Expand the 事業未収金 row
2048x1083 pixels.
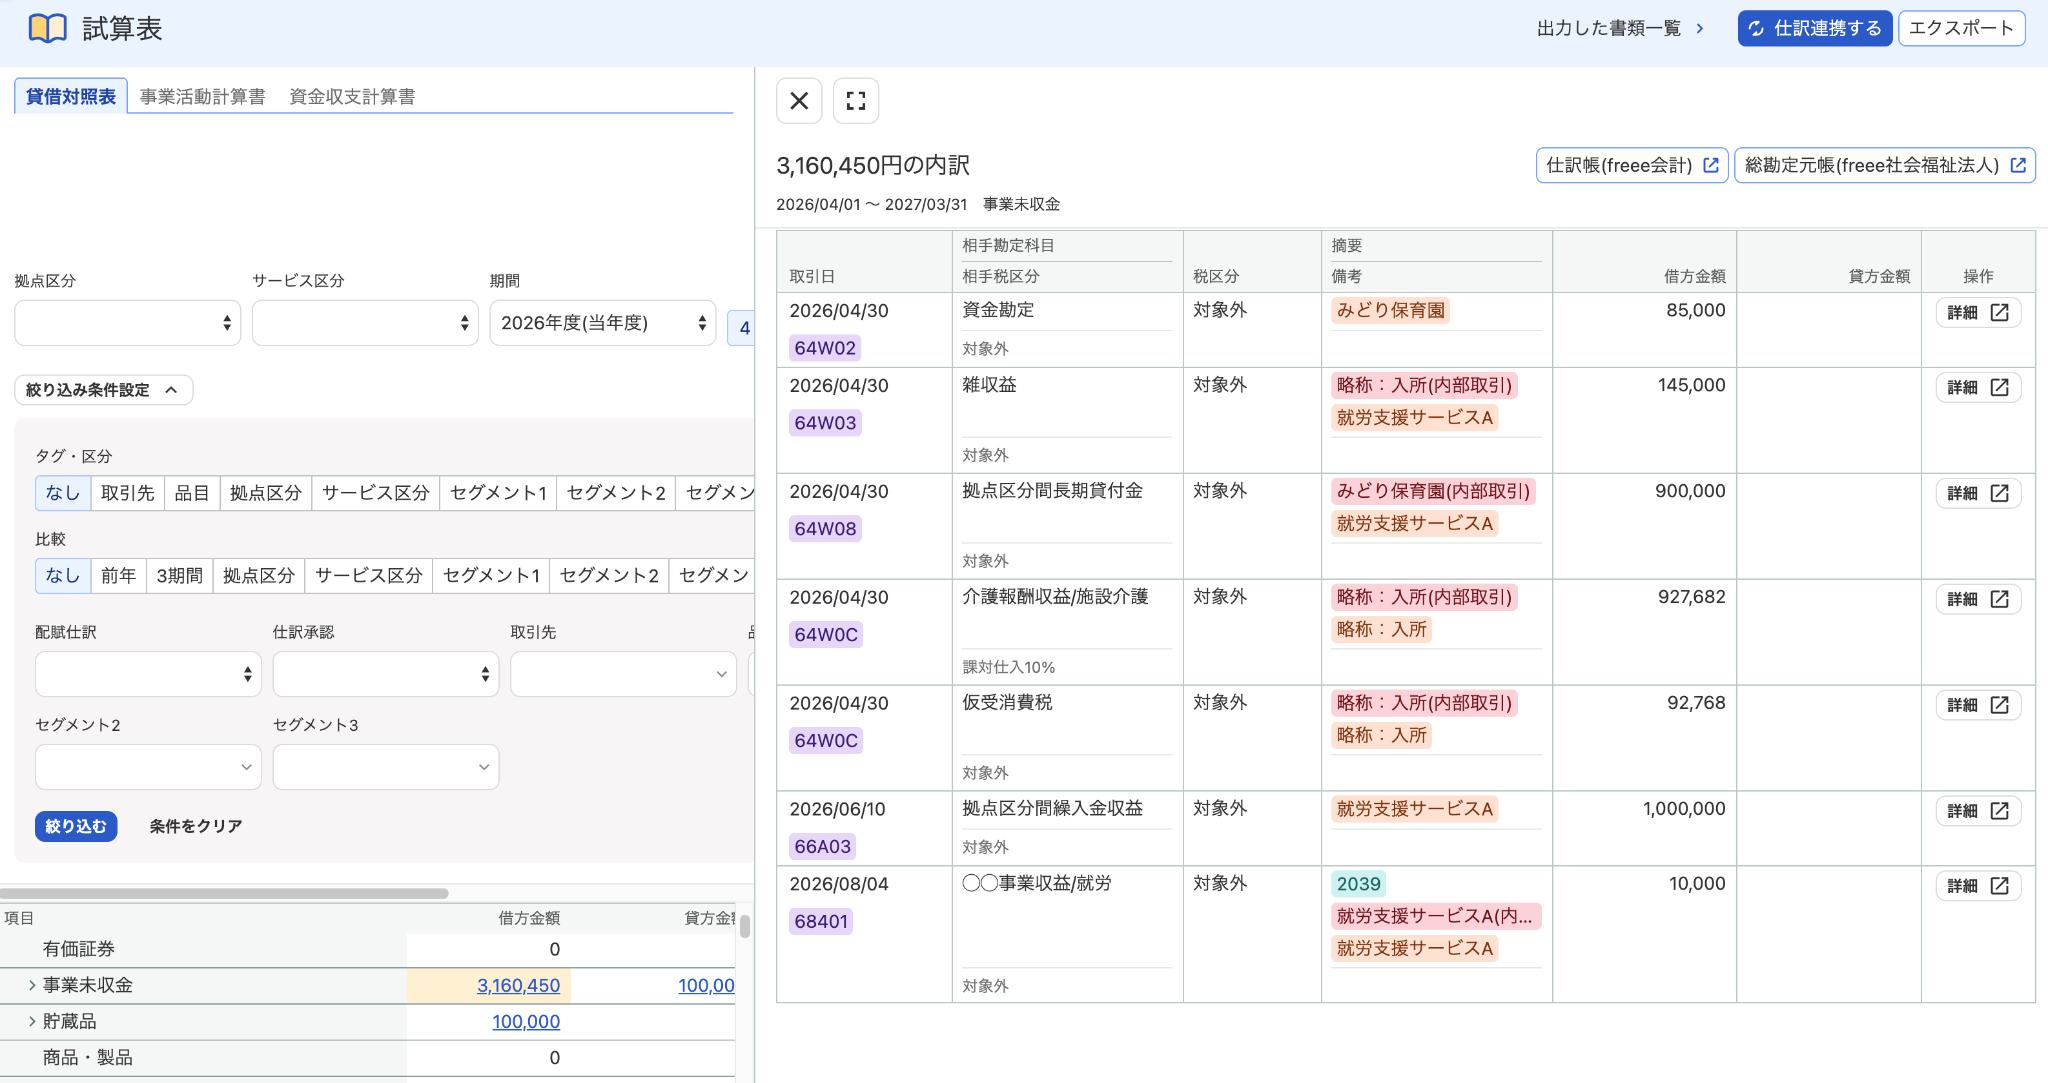32,985
